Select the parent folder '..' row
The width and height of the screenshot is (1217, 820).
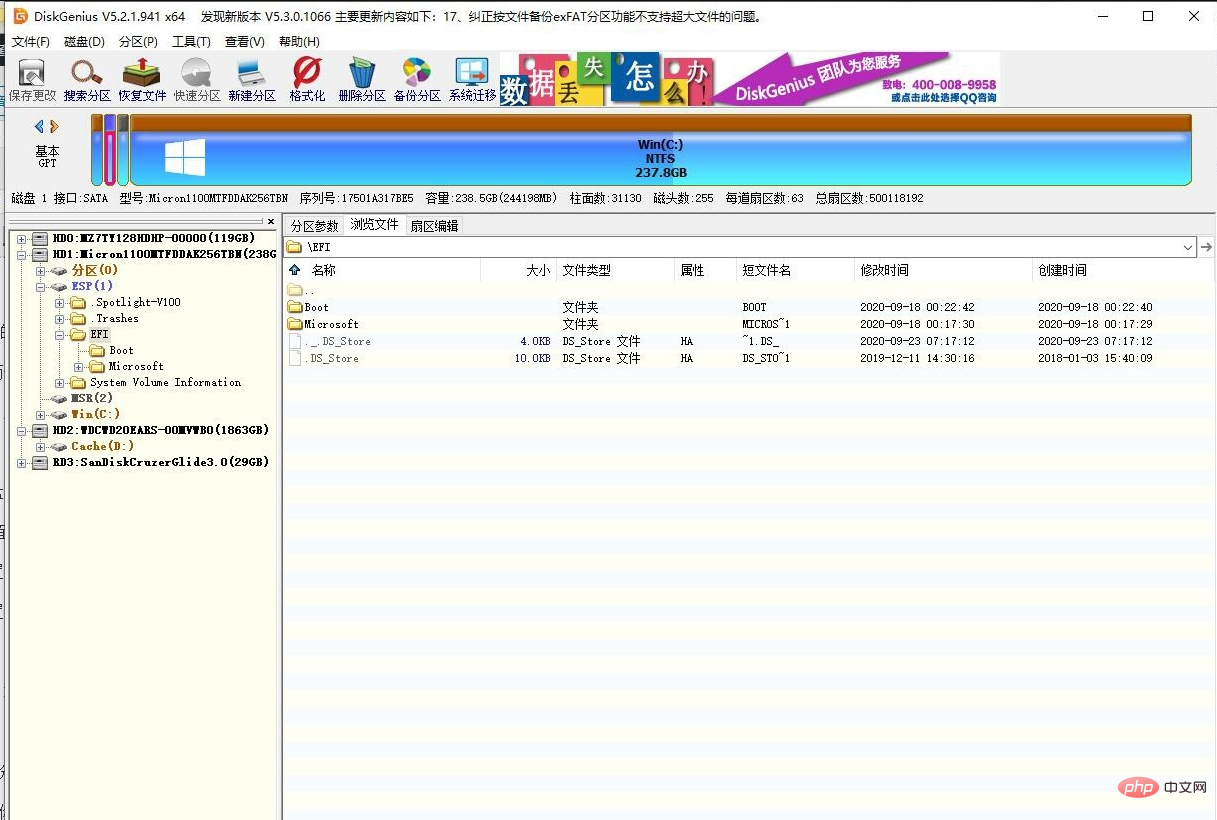point(749,290)
